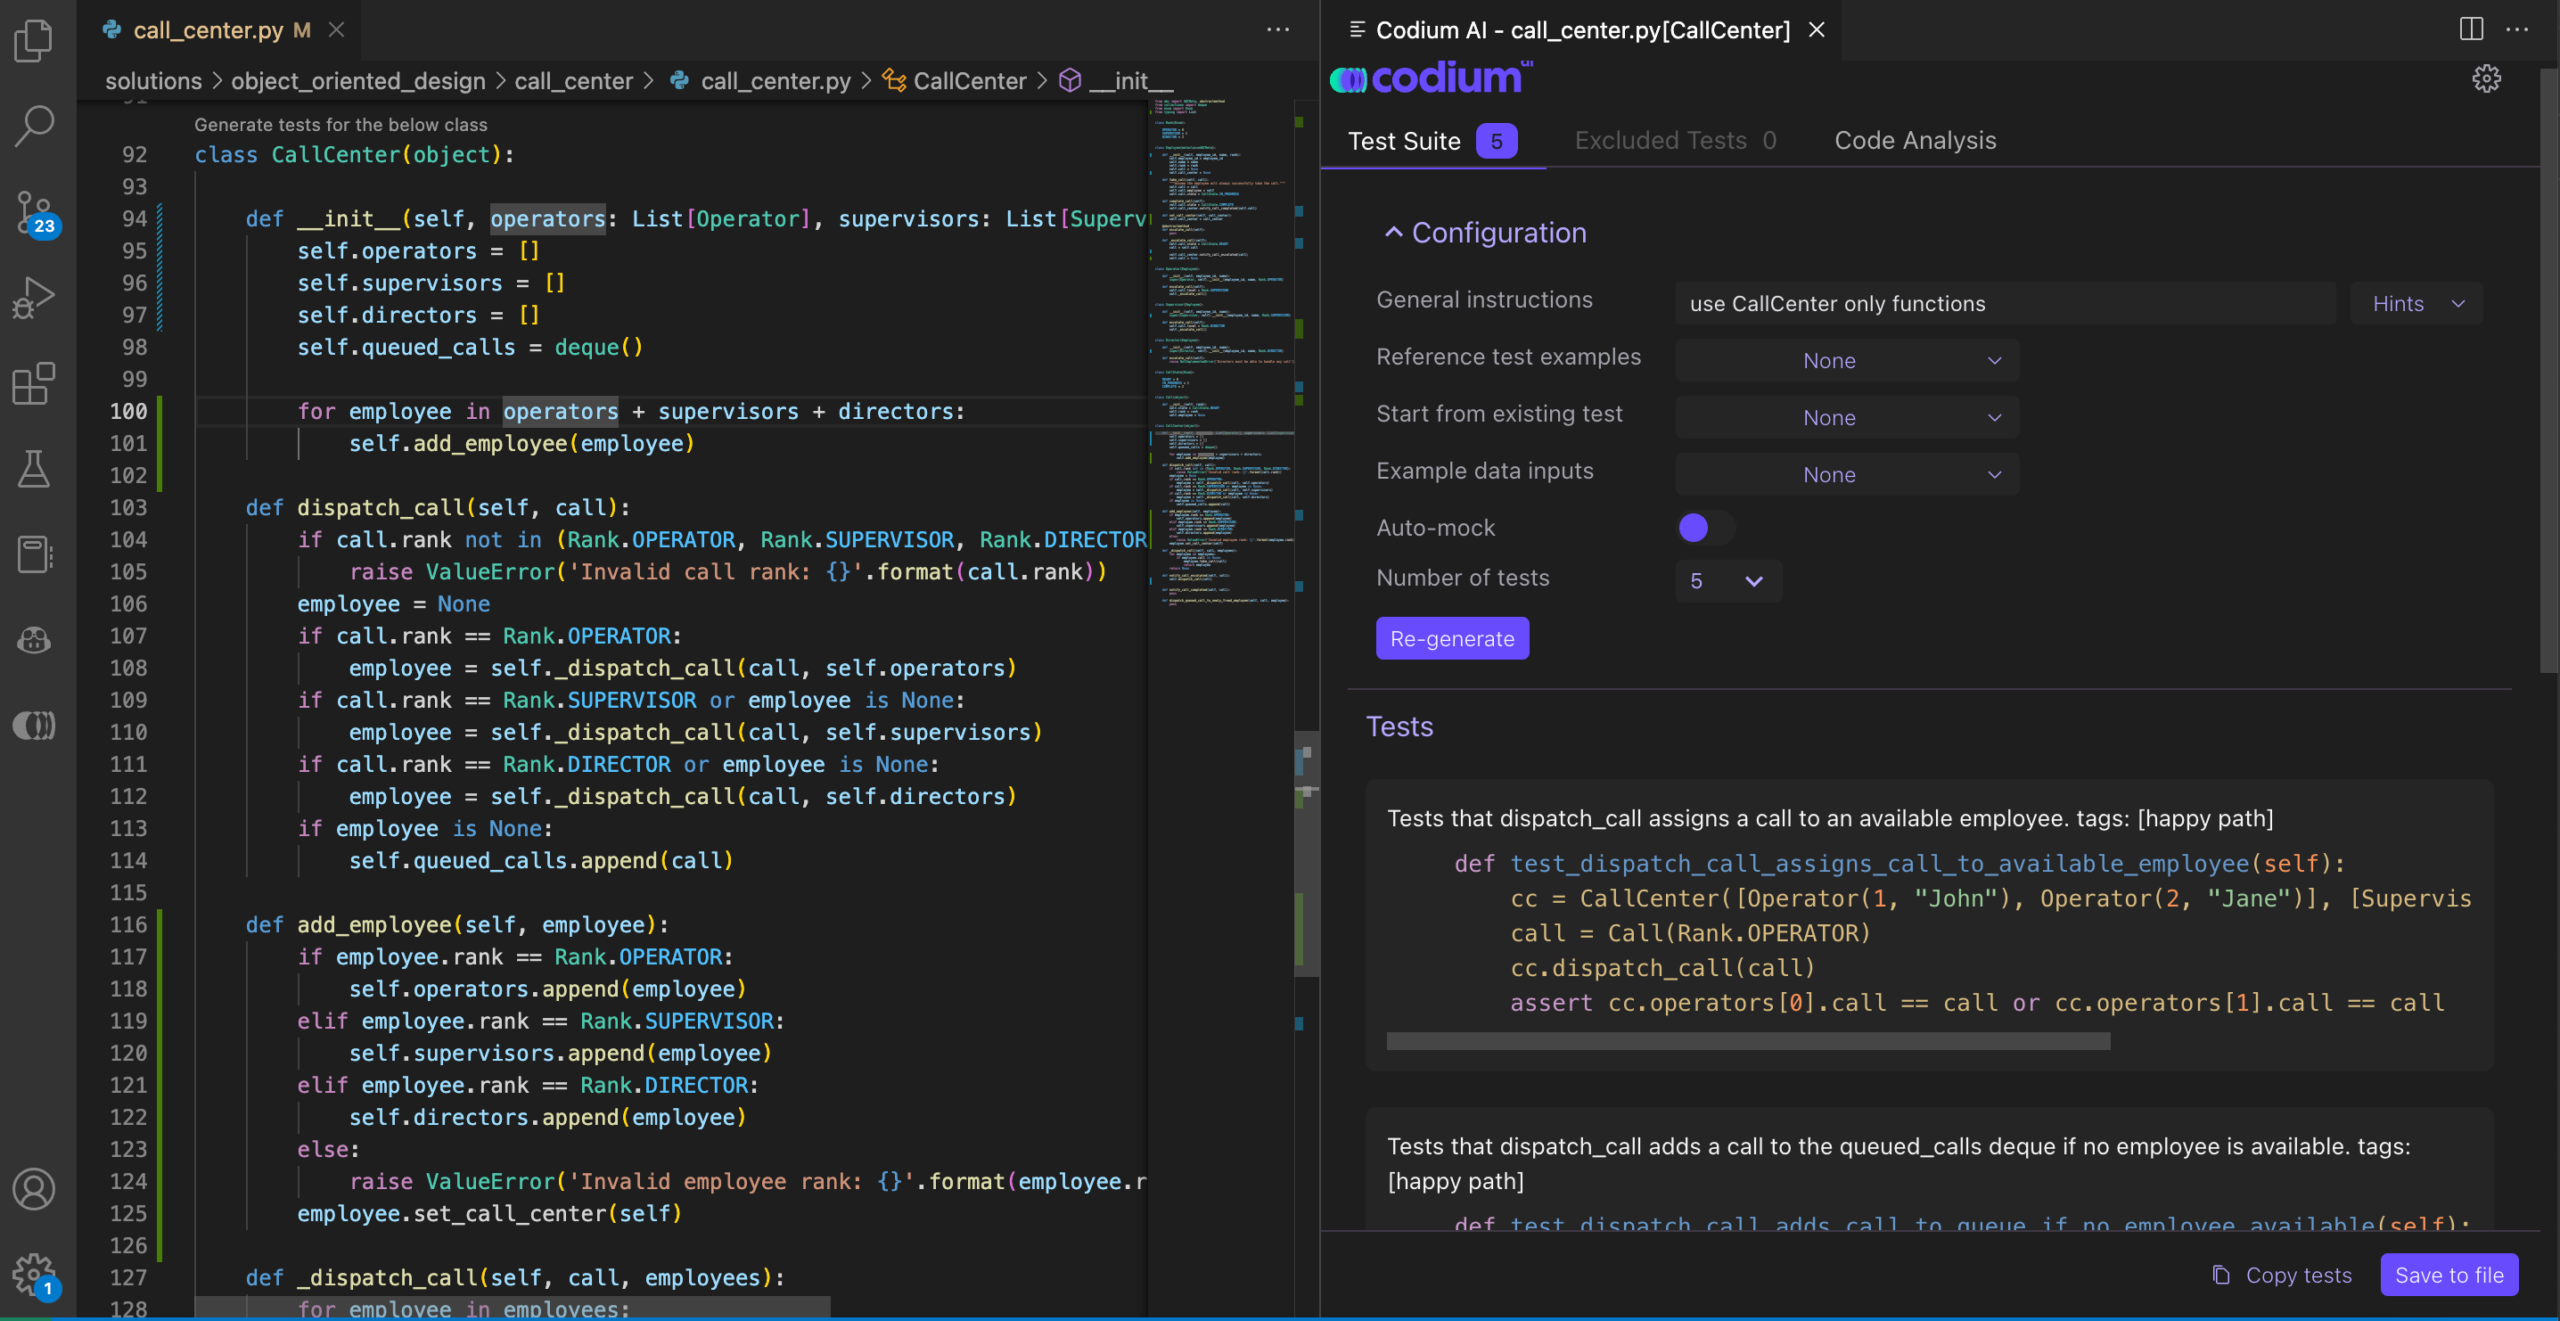Open the Source Control view with 23 changes

point(33,210)
